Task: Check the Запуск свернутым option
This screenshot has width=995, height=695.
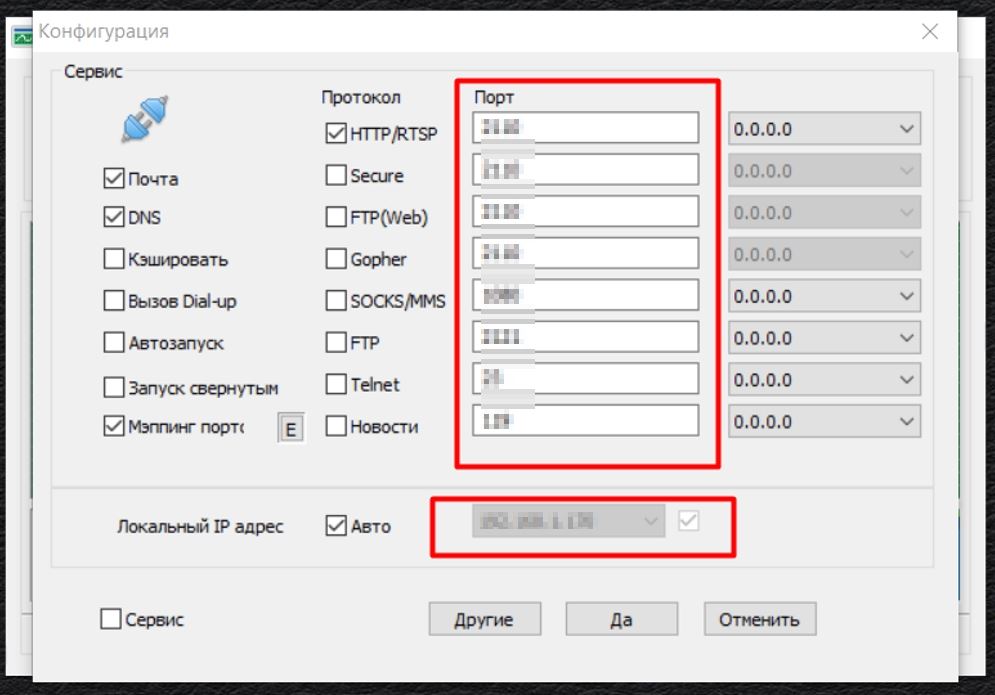Action: pos(114,387)
